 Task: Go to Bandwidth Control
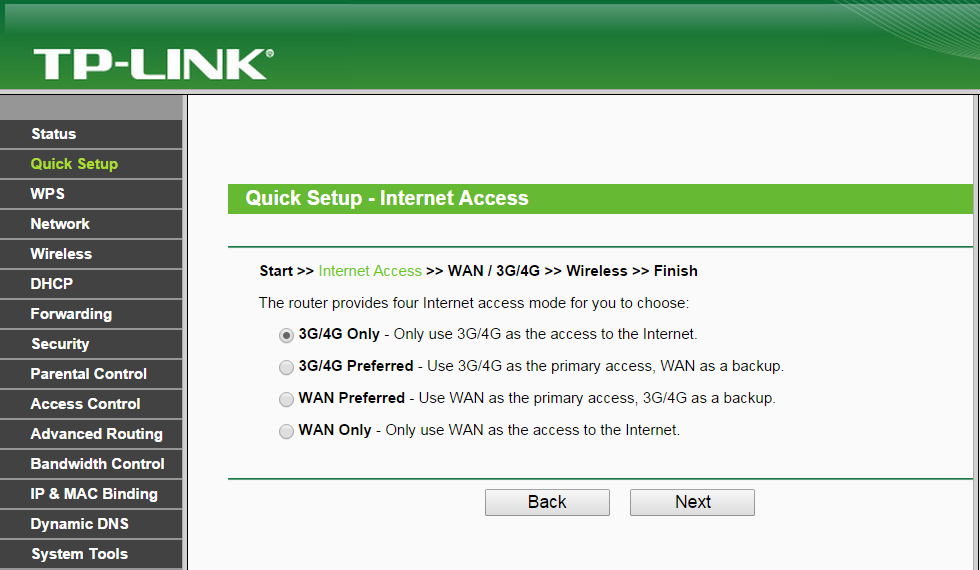tap(97, 464)
